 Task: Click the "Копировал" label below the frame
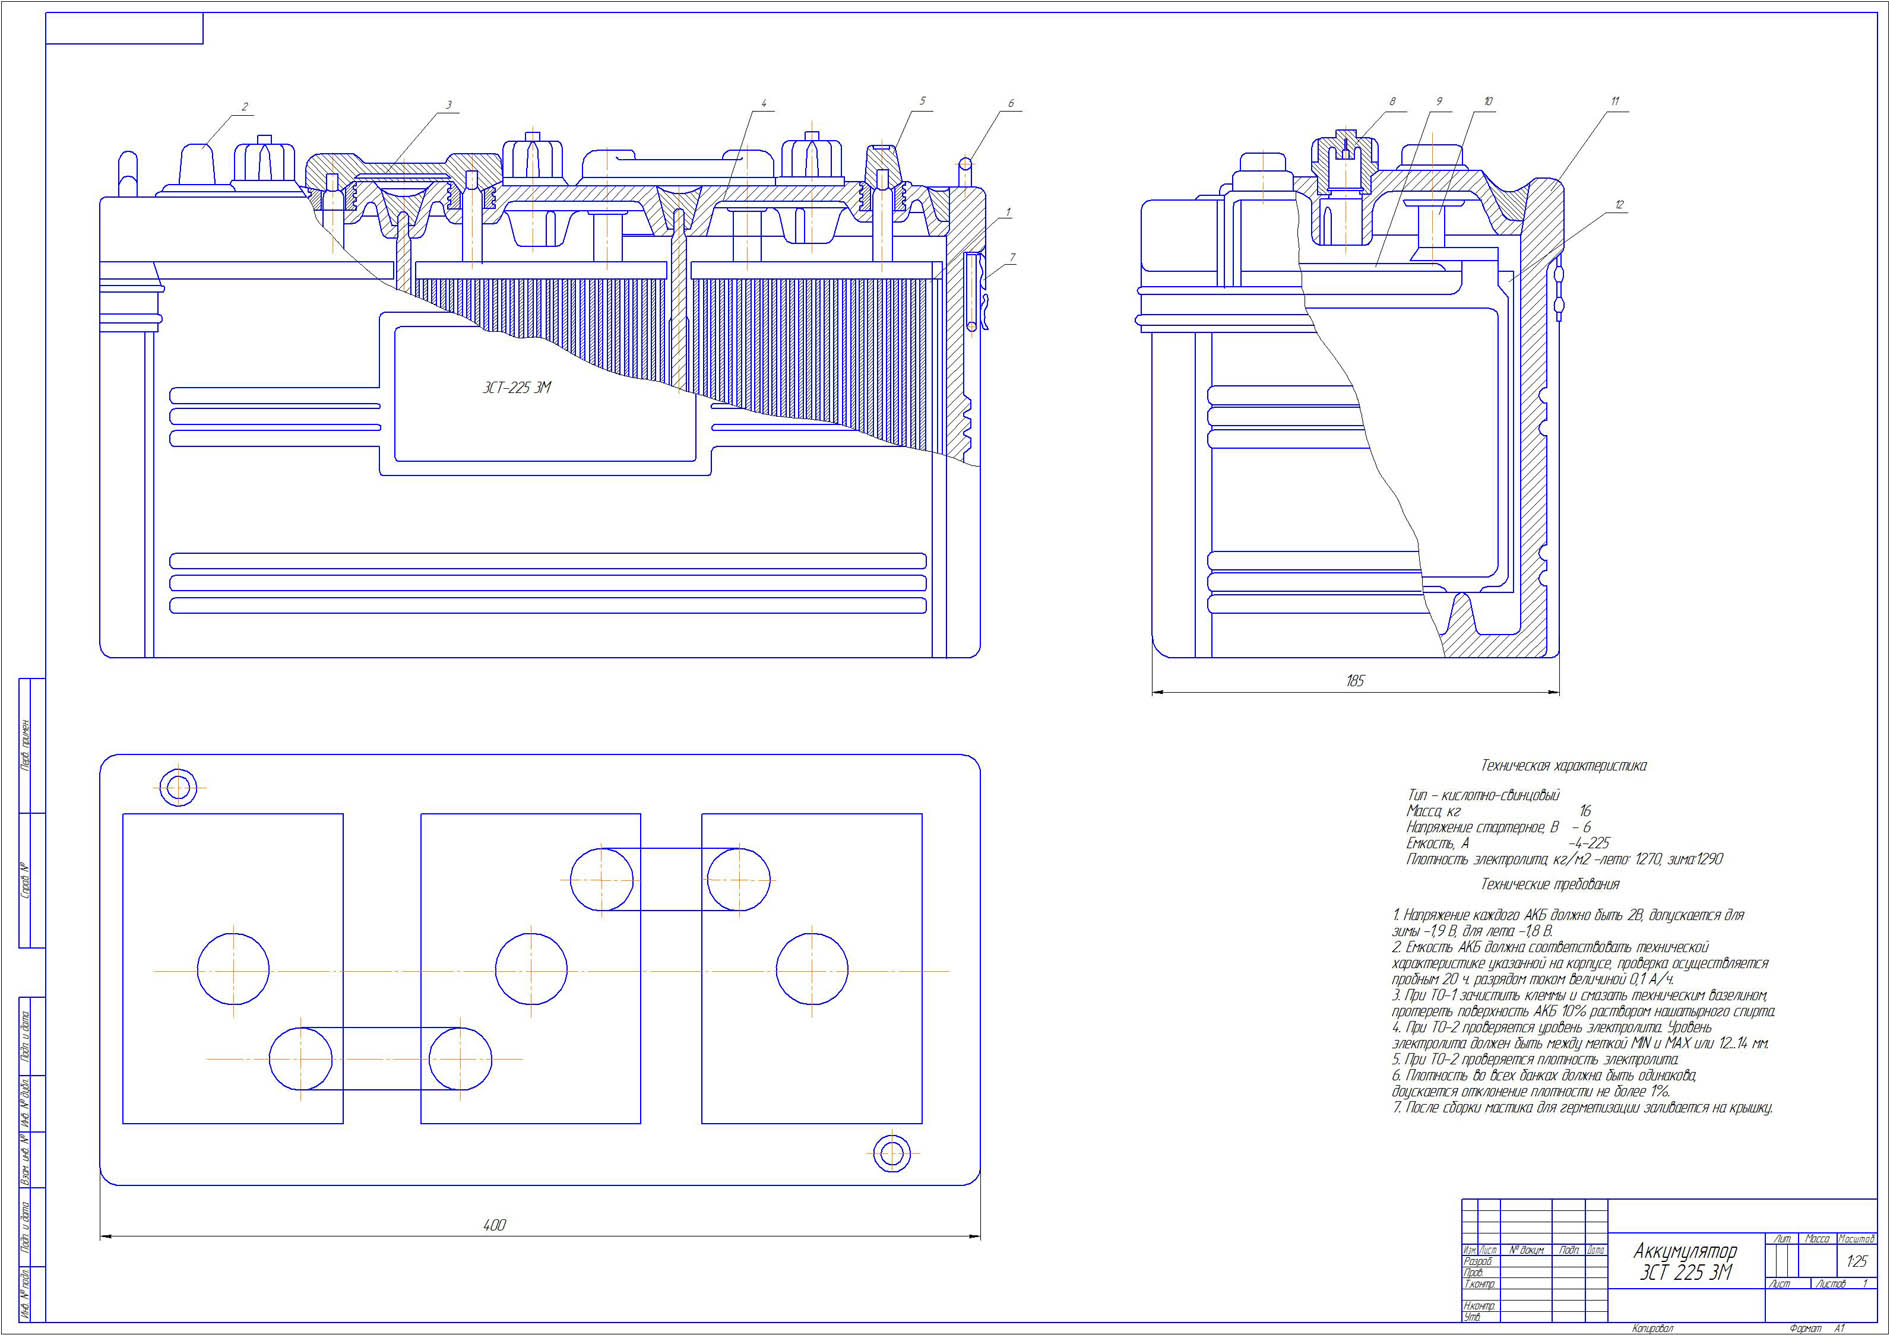1652,1329
